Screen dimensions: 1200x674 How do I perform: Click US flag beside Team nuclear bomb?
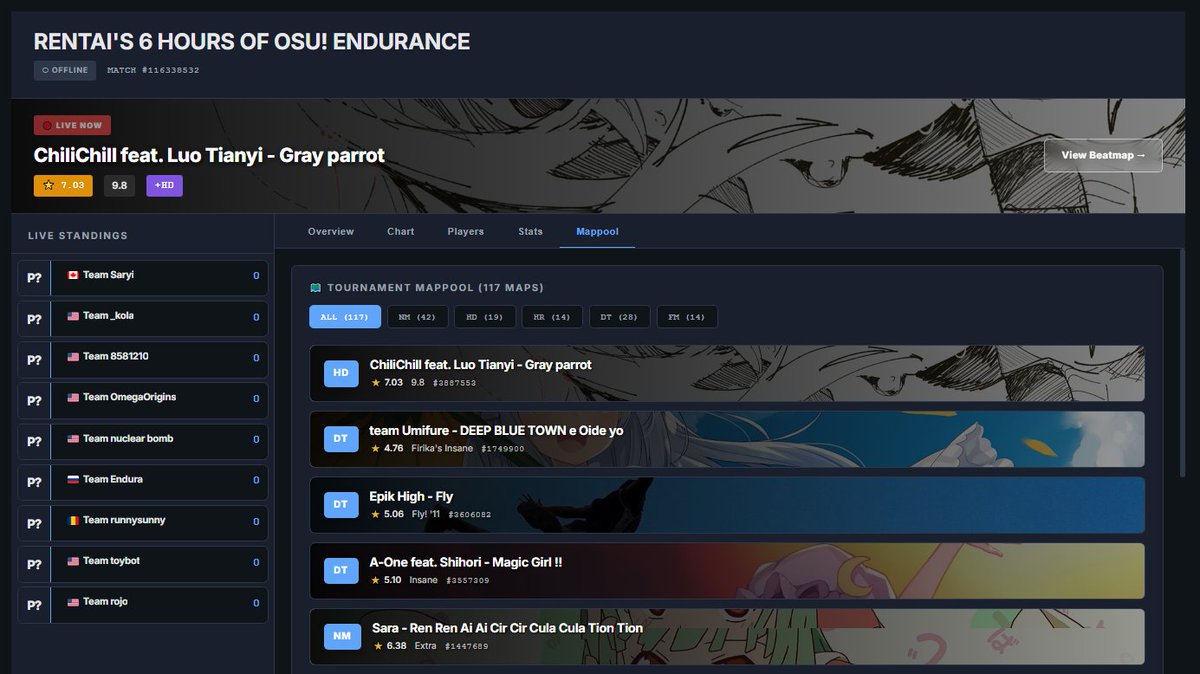(x=73, y=438)
